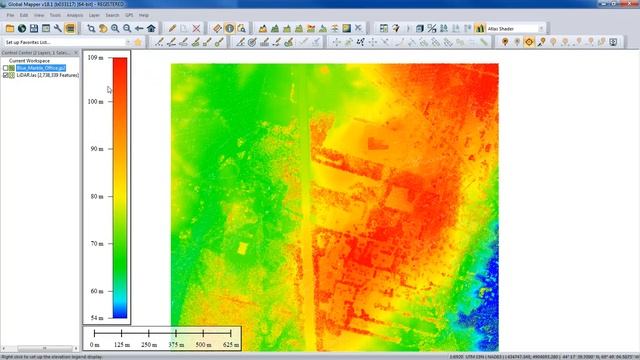Viewport: 640px width, 360px height.
Task: Open the Edit menu
Action: point(24,15)
